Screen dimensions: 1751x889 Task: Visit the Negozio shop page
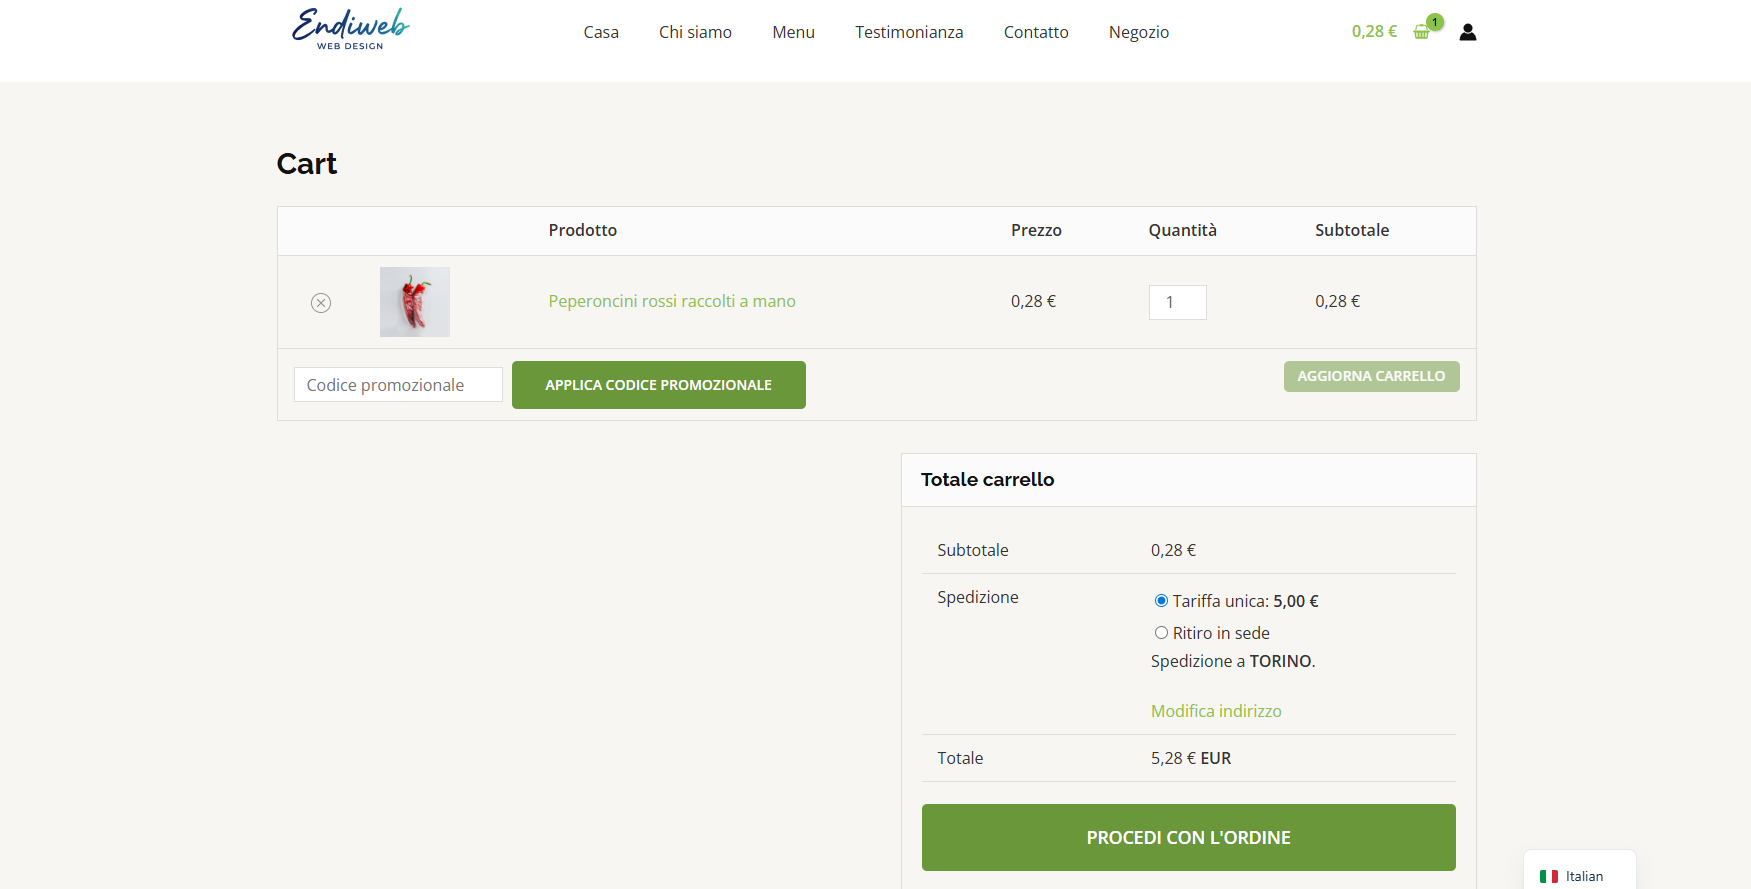(x=1138, y=32)
